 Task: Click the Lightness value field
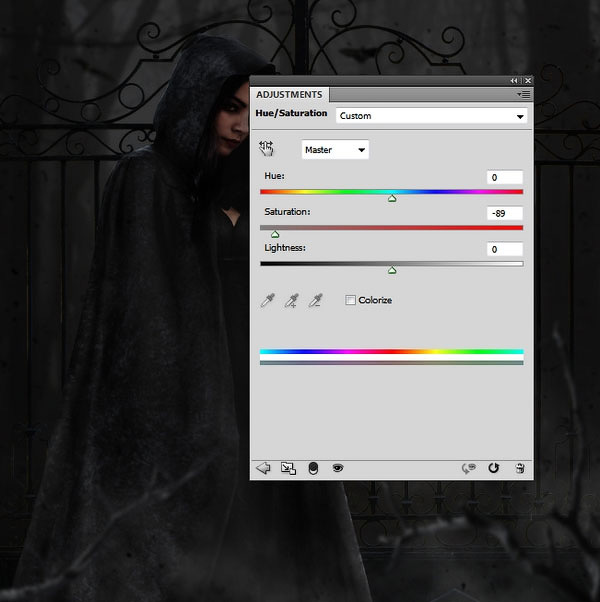[x=505, y=249]
